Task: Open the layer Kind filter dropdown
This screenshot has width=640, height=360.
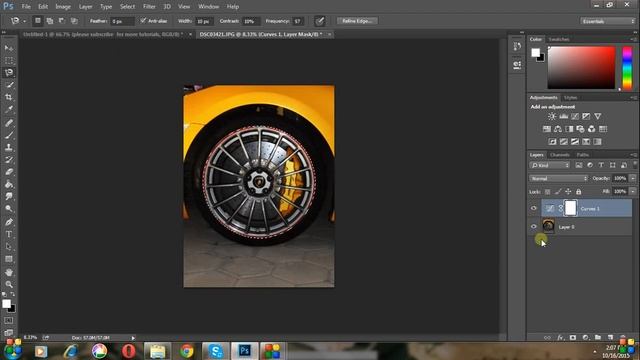Action: point(550,165)
